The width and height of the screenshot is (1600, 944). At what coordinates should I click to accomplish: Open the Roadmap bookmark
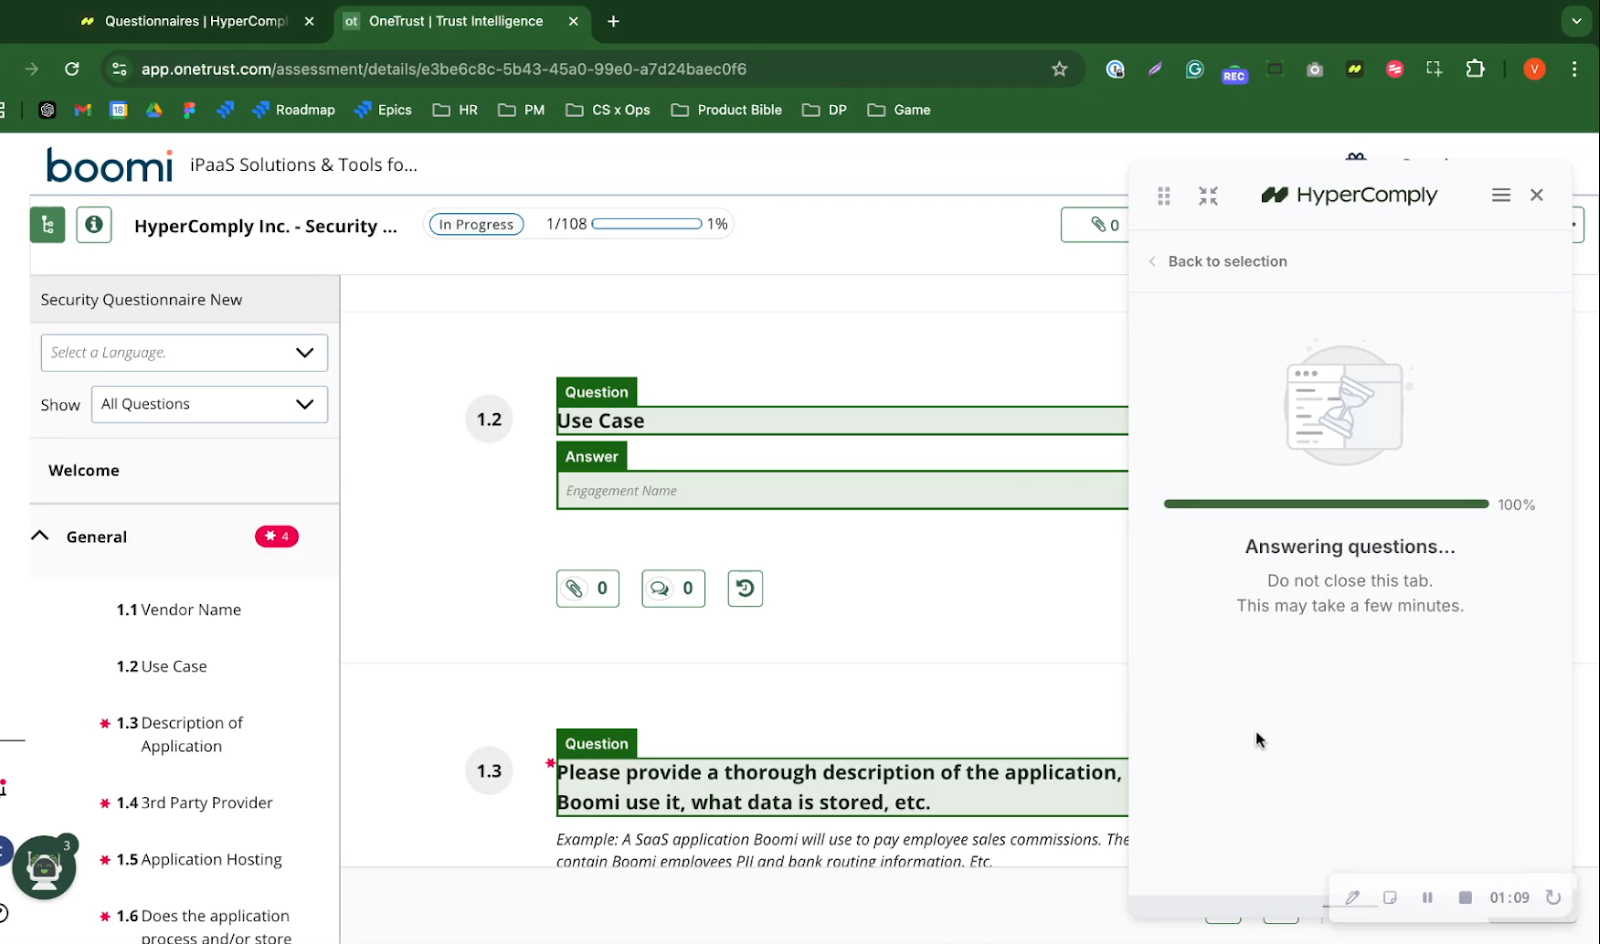(293, 110)
